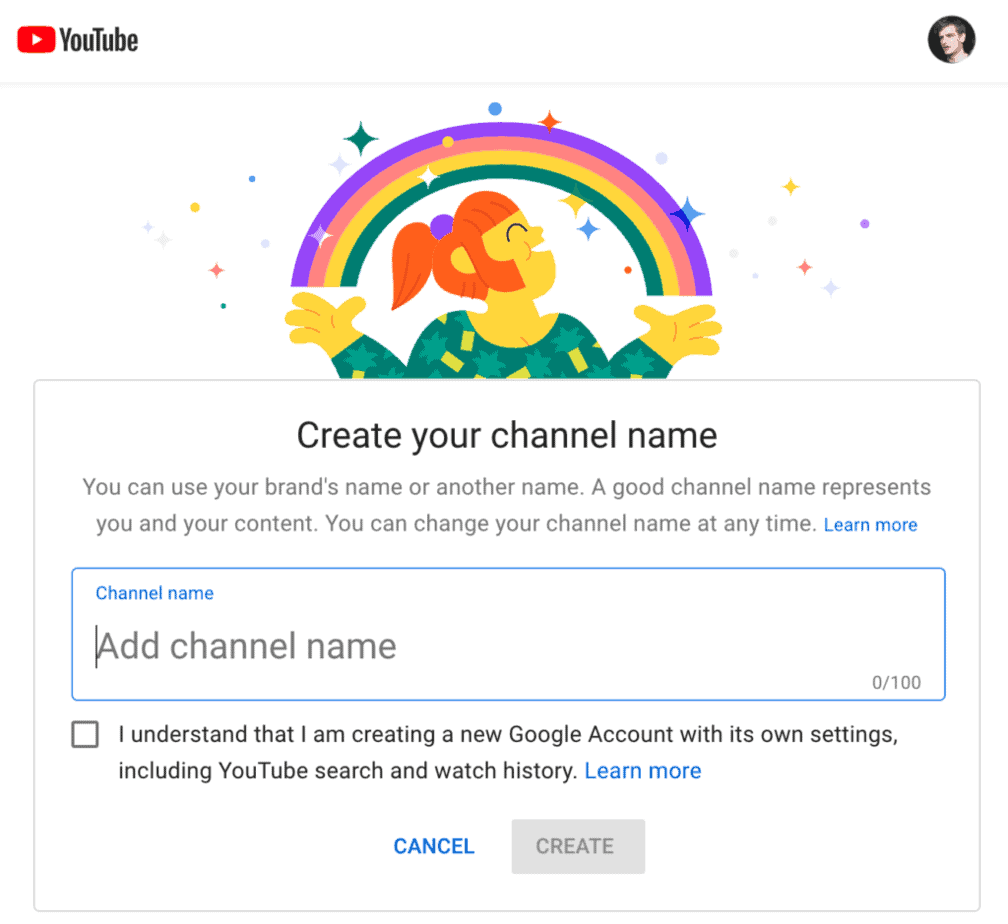Click the CANCEL button
The image size is (1008, 924).
(x=434, y=846)
